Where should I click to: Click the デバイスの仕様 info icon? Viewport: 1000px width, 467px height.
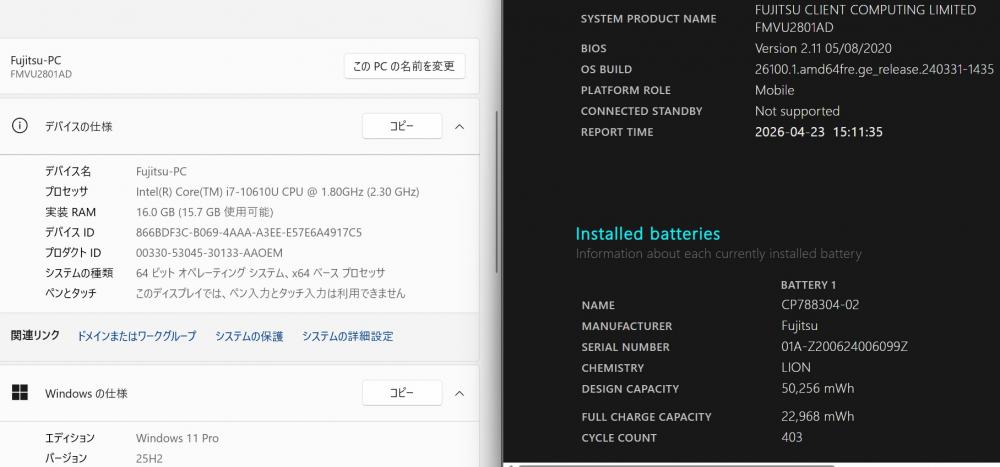tap(19, 126)
